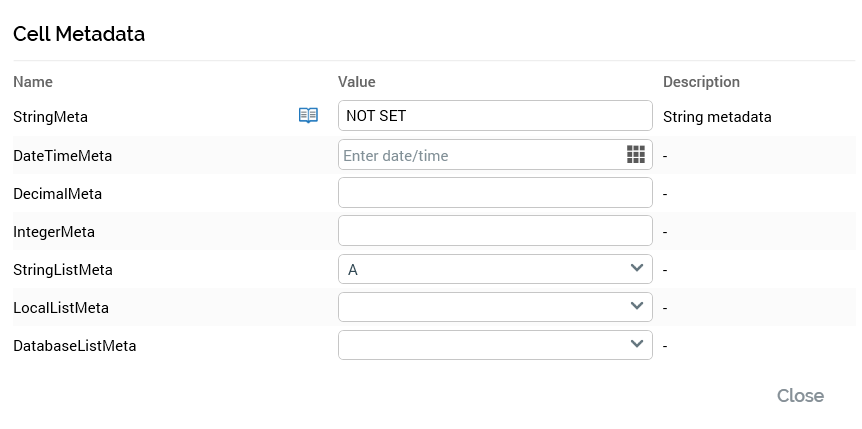Focus the Enter date/time input field
Image resolution: width=862 pixels, height=429 pixels.
(480, 155)
